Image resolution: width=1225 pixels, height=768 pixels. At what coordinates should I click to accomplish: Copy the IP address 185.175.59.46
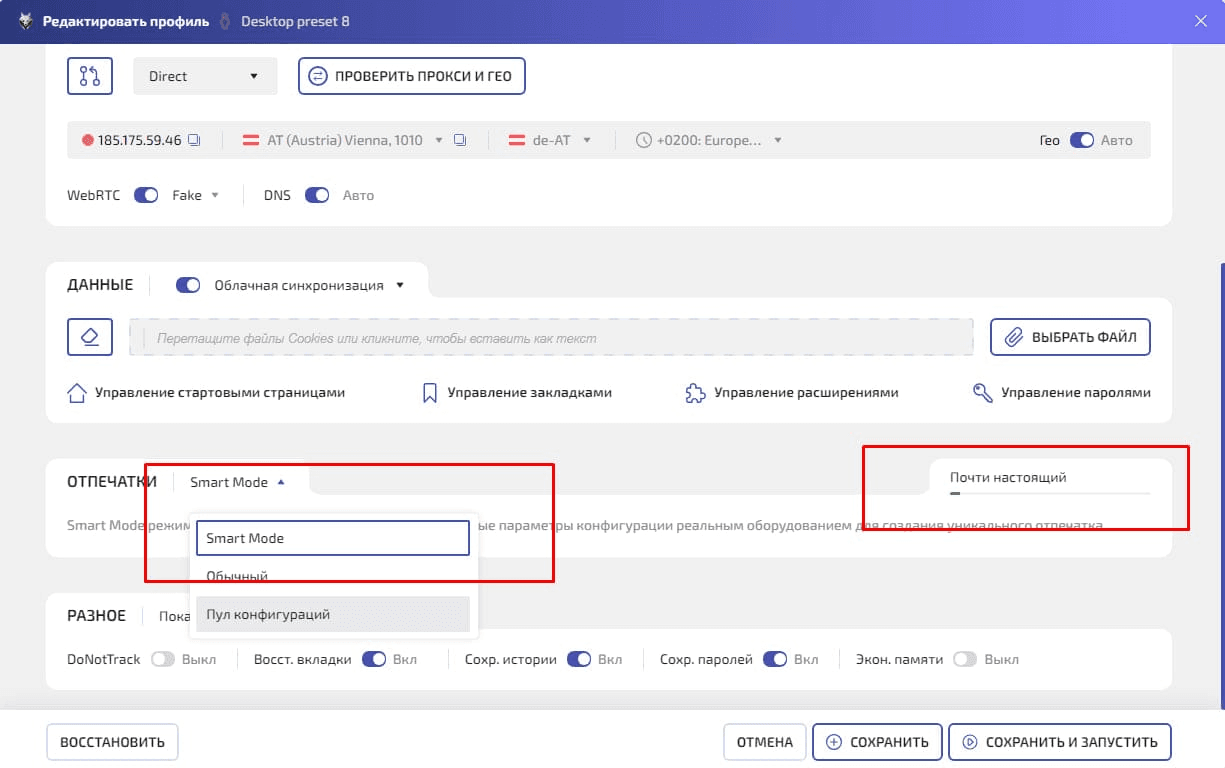coord(195,140)
